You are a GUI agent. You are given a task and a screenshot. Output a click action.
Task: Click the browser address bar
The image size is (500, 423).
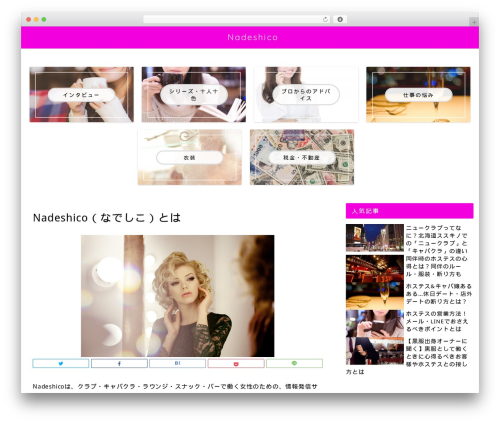tap(236, 19)
